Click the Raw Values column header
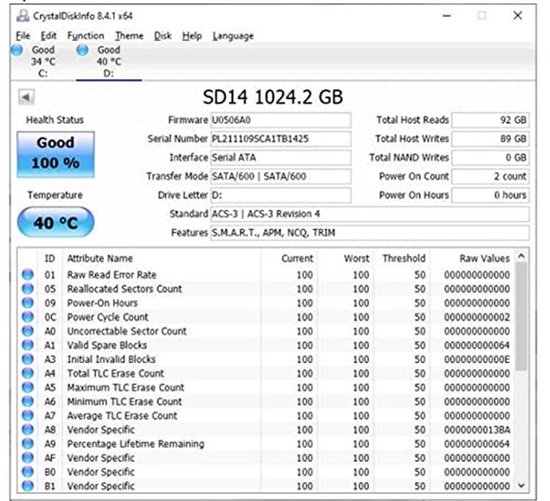This screenshot has height=501, width=550. [472, 259]
